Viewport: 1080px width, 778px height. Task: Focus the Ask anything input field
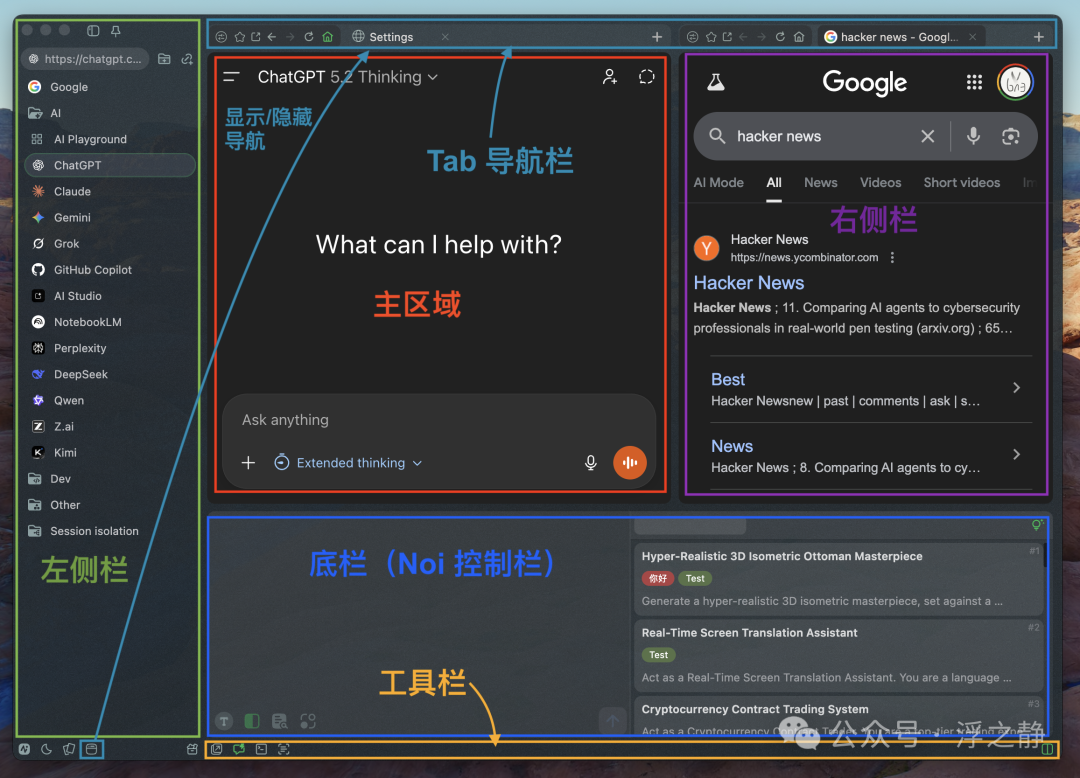[x=439, y=420]
